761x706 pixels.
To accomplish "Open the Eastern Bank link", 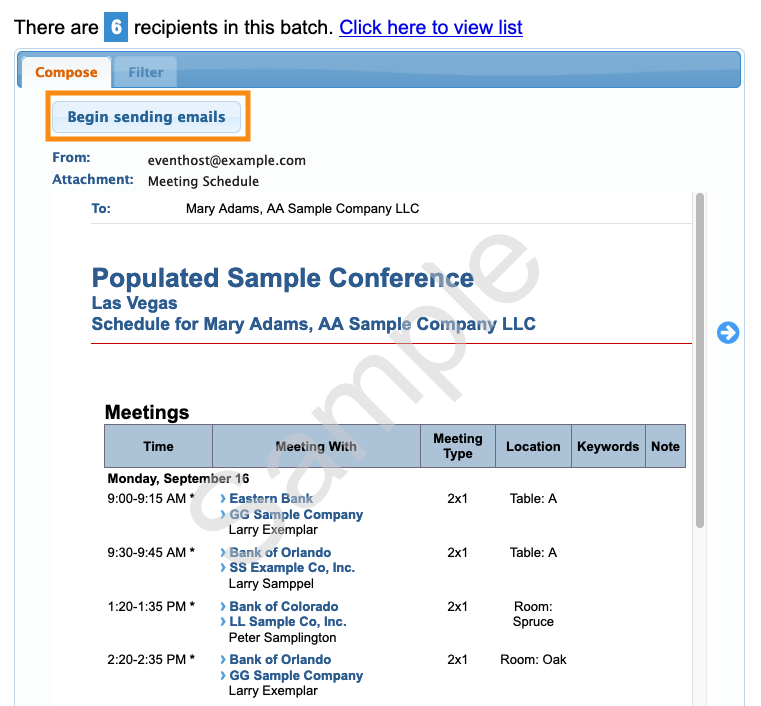I will coord(271,498).
